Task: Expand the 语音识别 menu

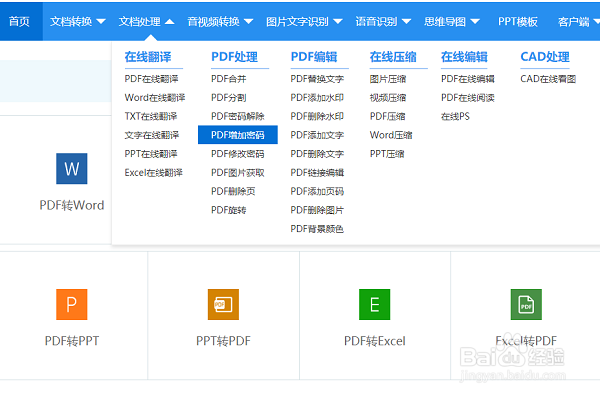Action: pos(383,21)
